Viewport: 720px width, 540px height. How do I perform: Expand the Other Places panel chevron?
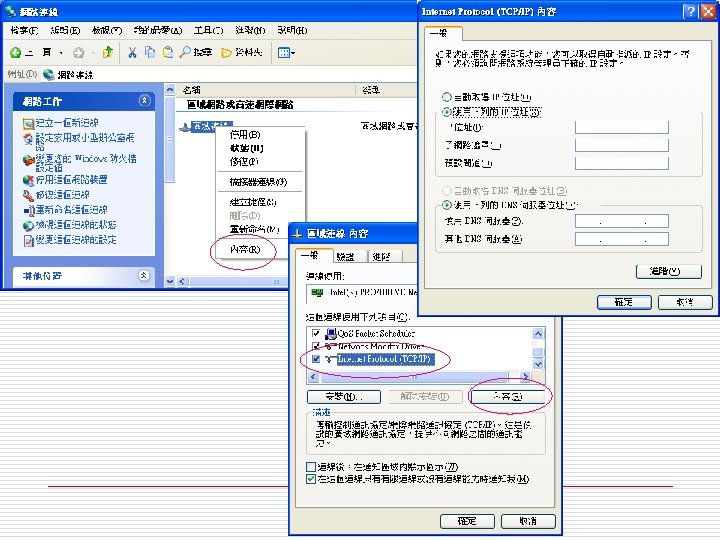pos(144,276)
